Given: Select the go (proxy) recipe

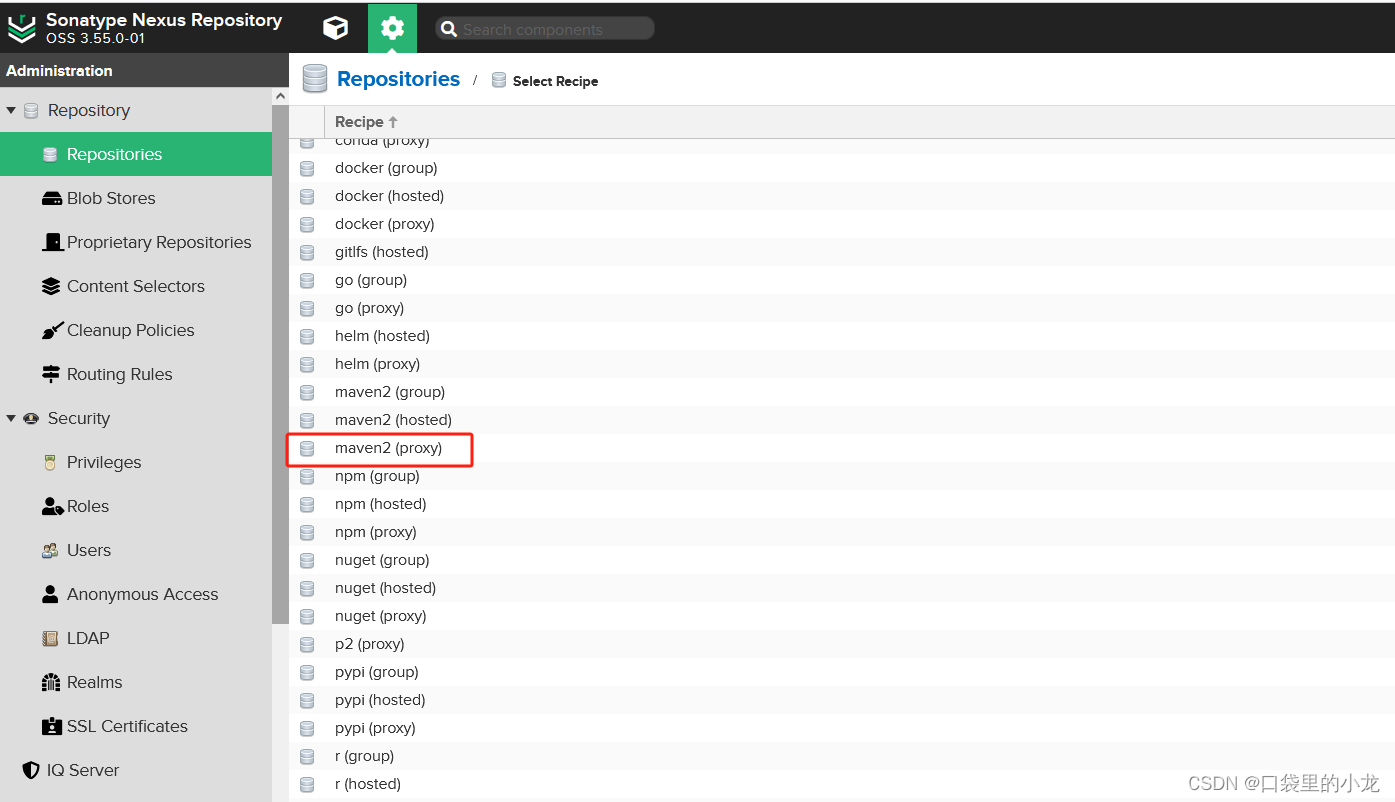Looking at the screenshot, I should [x=842, y=308].
